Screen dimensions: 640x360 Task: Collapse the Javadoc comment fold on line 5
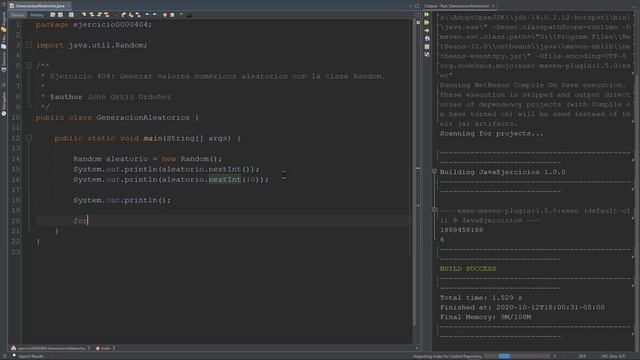(29, 65)
